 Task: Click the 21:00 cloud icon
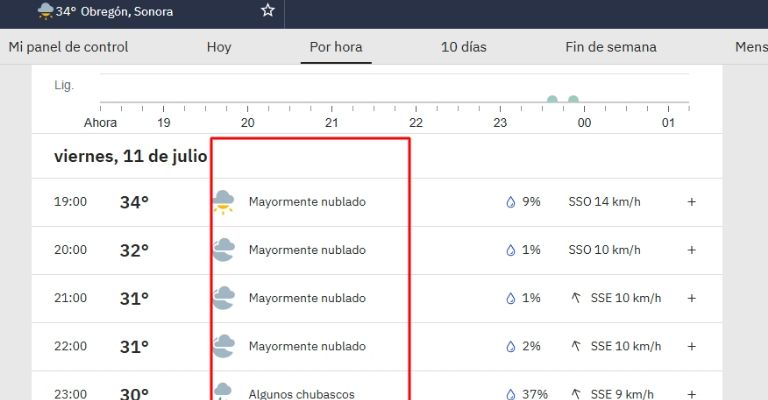224,298
